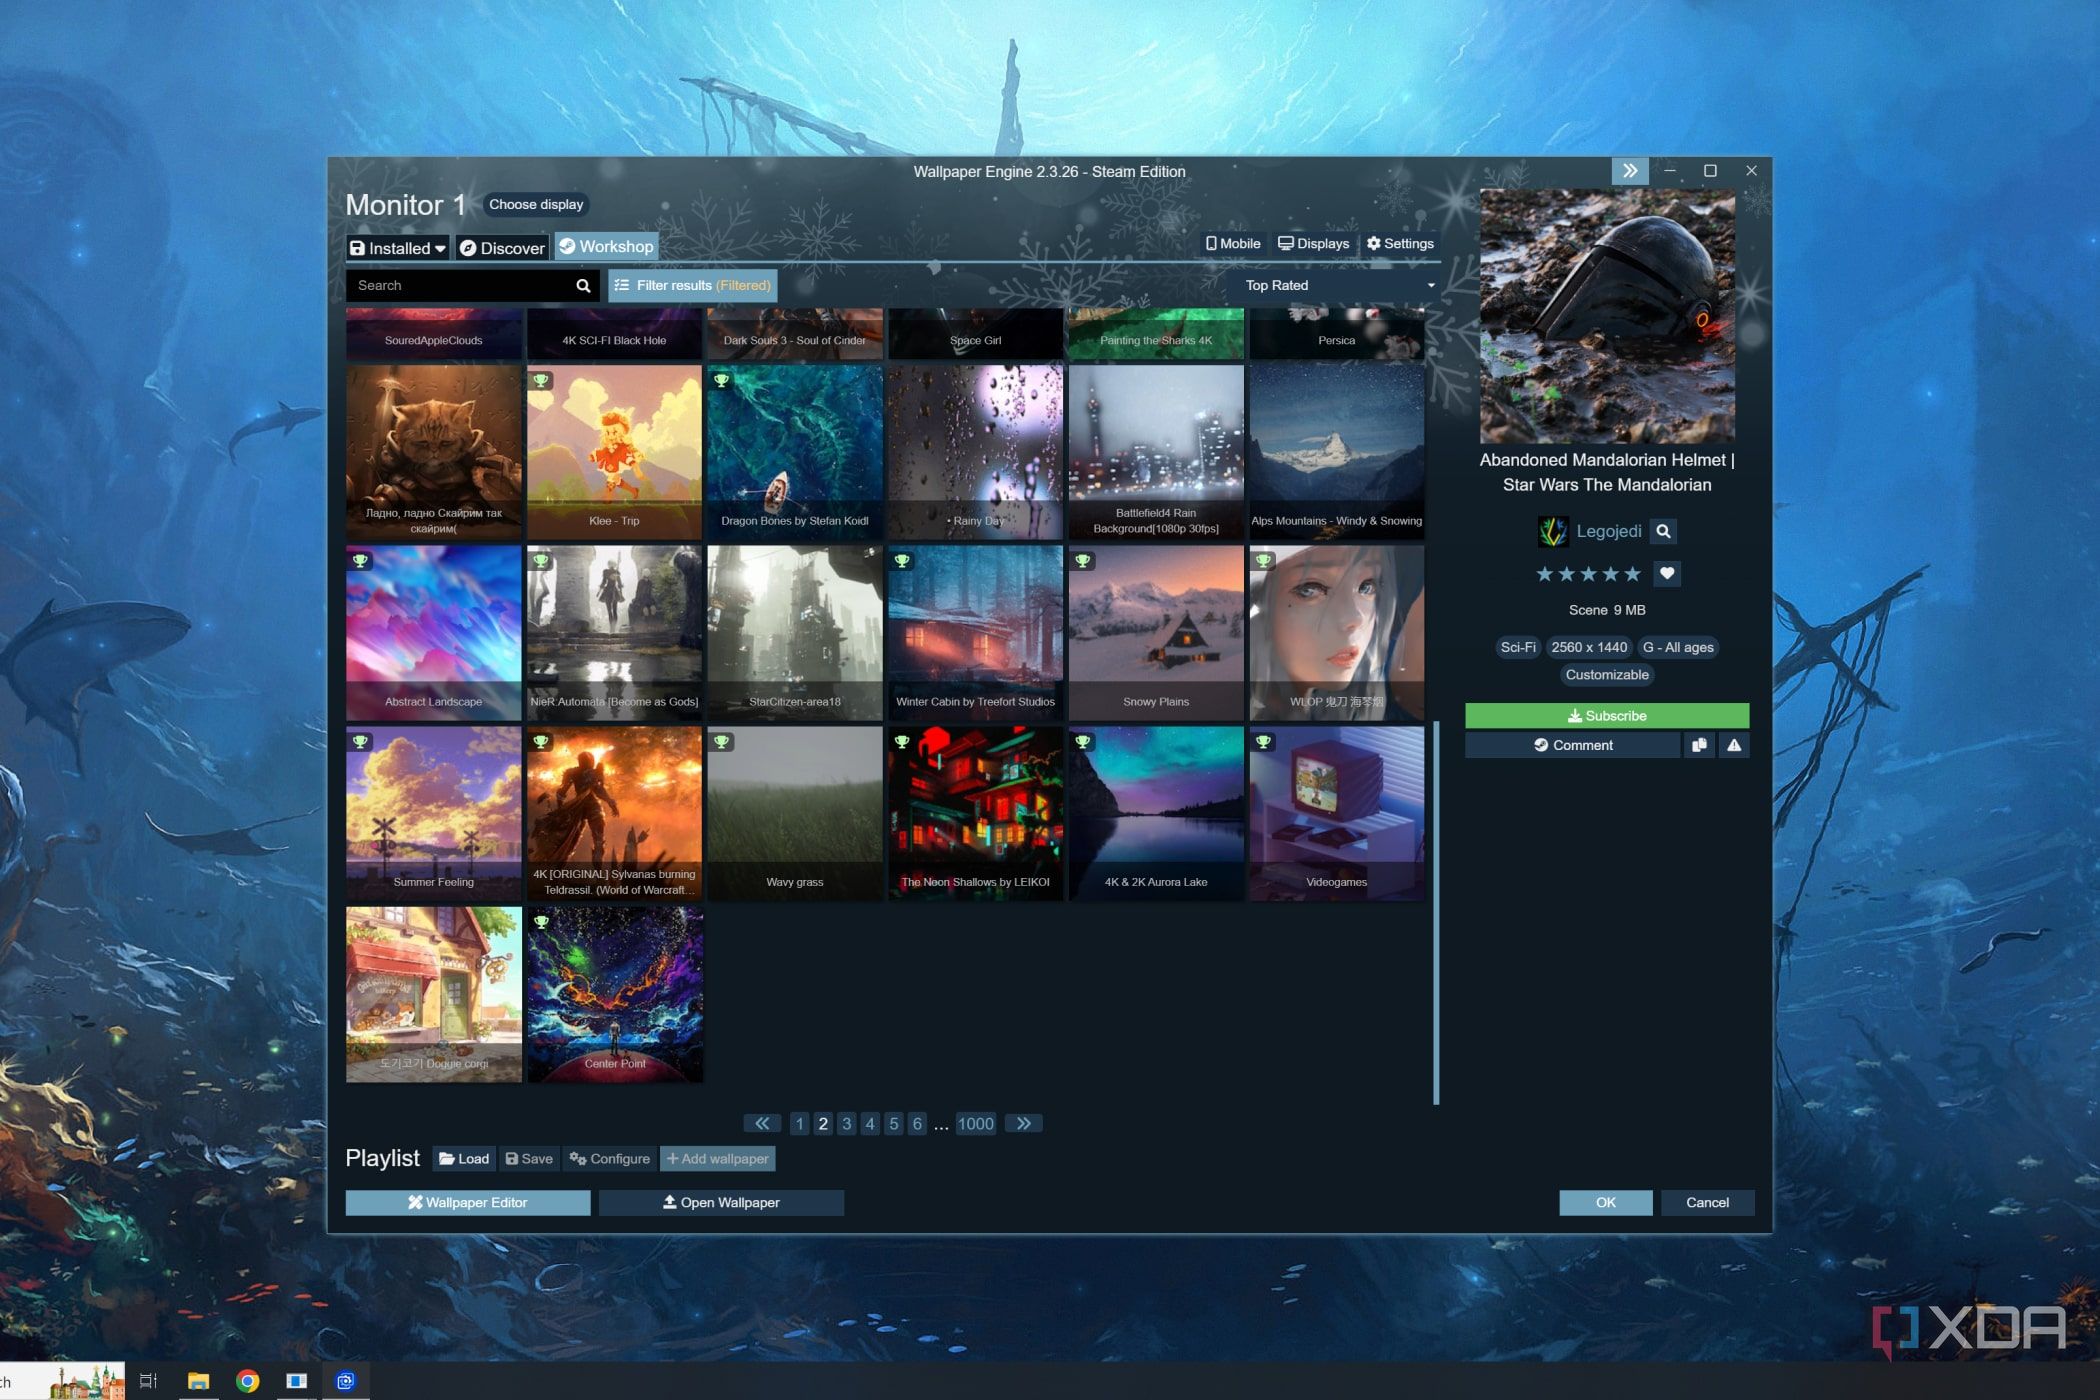Viewport: 2100px width, 1400px height.
Task: Click the search magnifier icon
Action: tap(583, 286)
